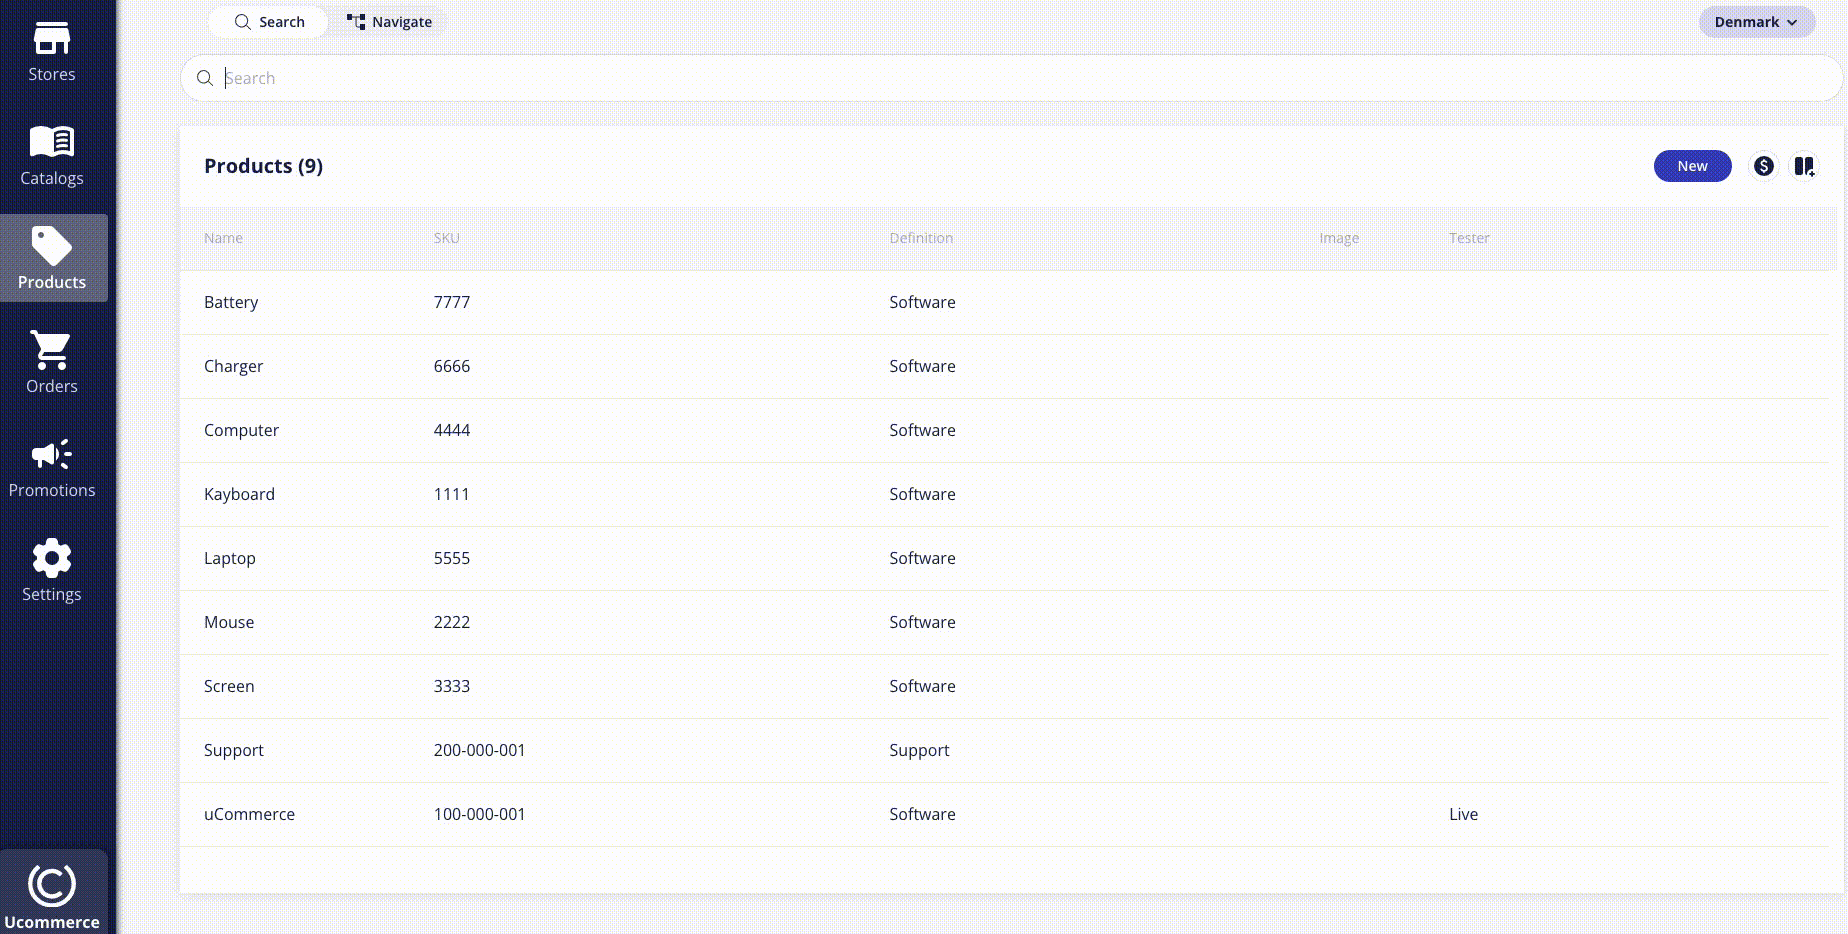Open the Battery product row
1848x934 pixels.
pos(1004,302)
